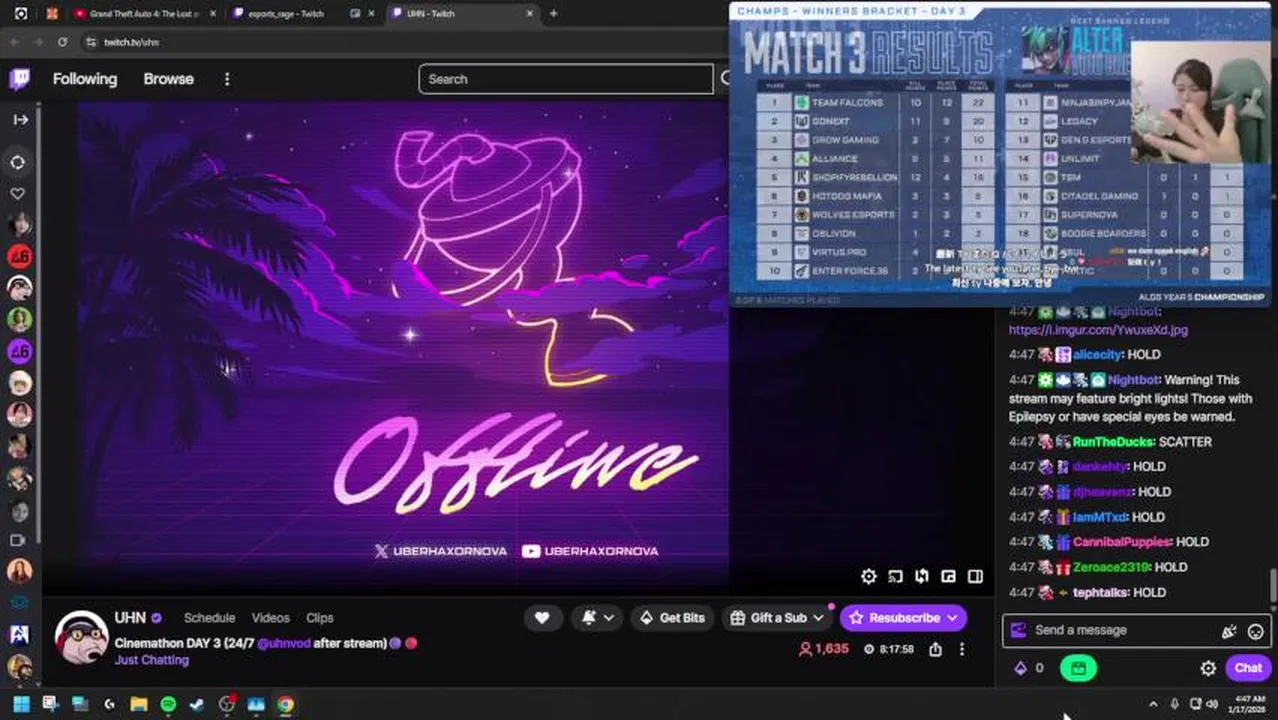Open Nightbot's username in the warning message
The width and height of the screenshot is (1278, 720).
click(x=1134, y=380)
